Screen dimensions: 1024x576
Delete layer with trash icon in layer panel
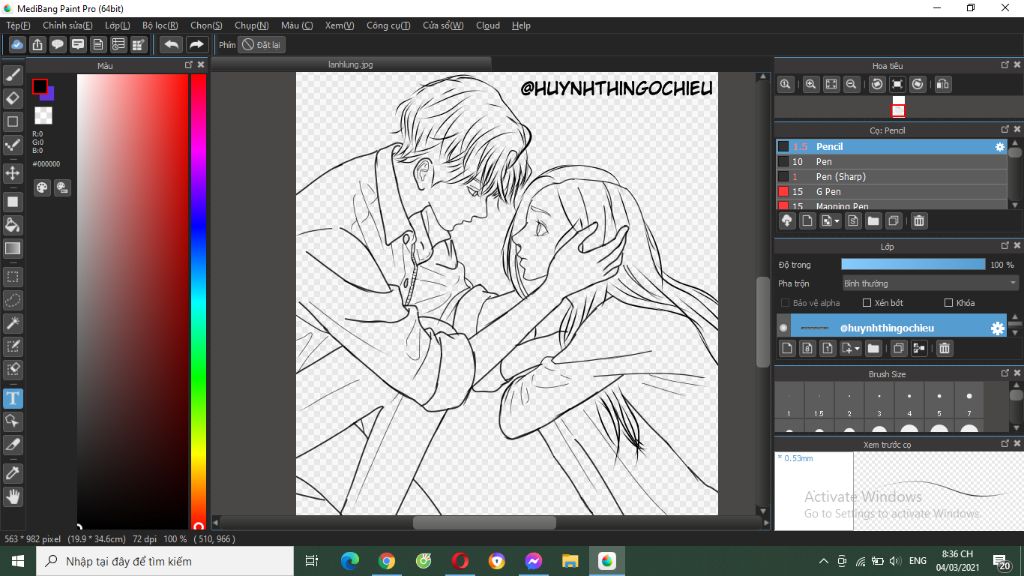tap(944, 348)
